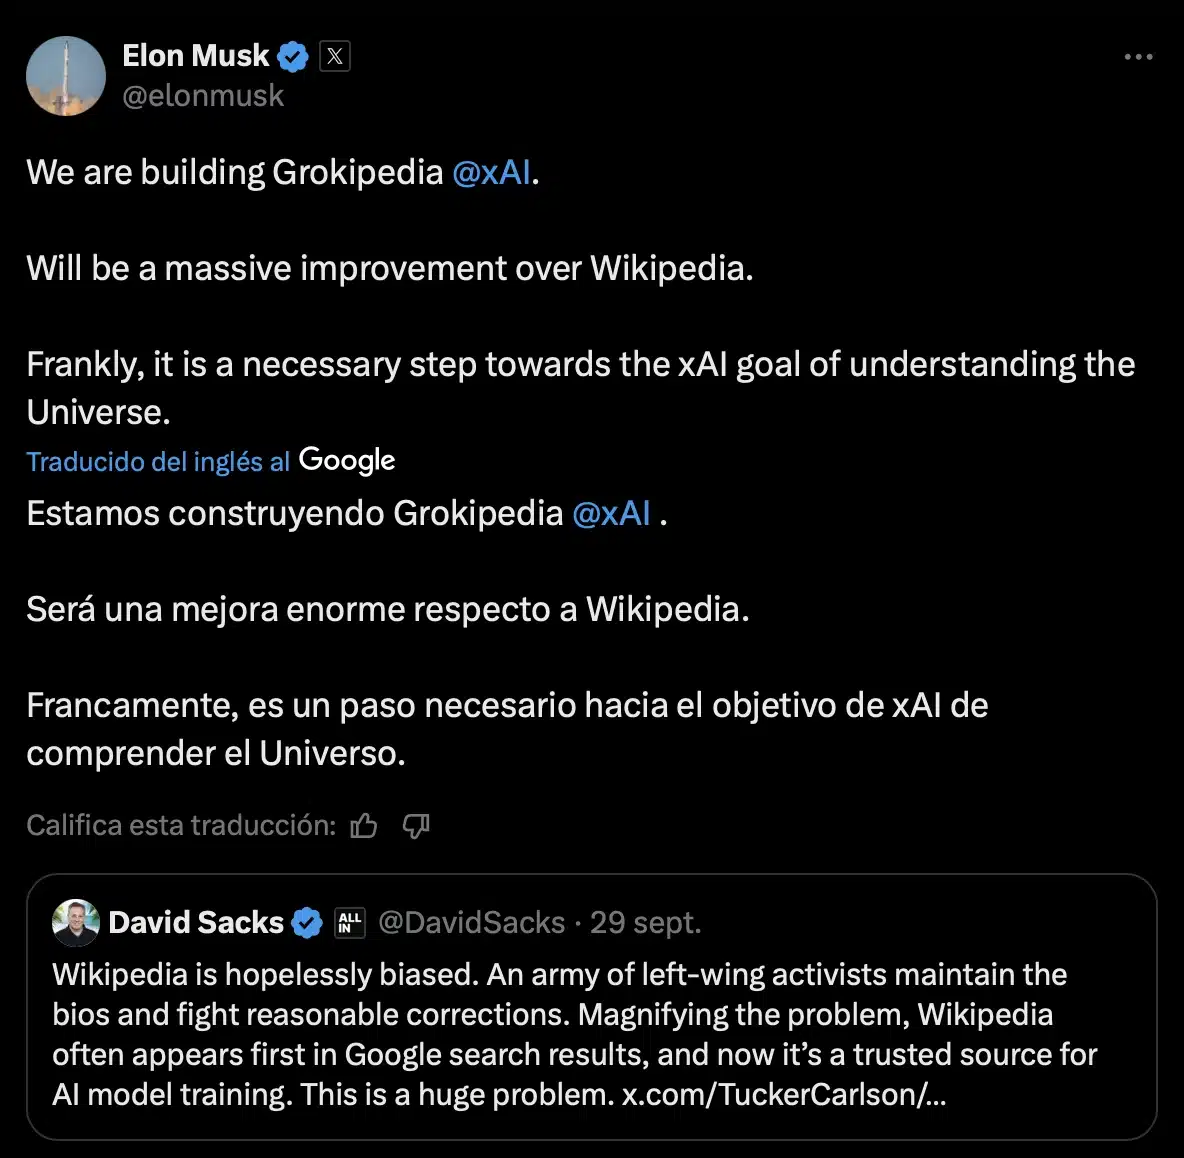Click the @DavidSacks handle
This screenshot has width=1184, height=1158.
pyautogui.click(x=471, y=922)
